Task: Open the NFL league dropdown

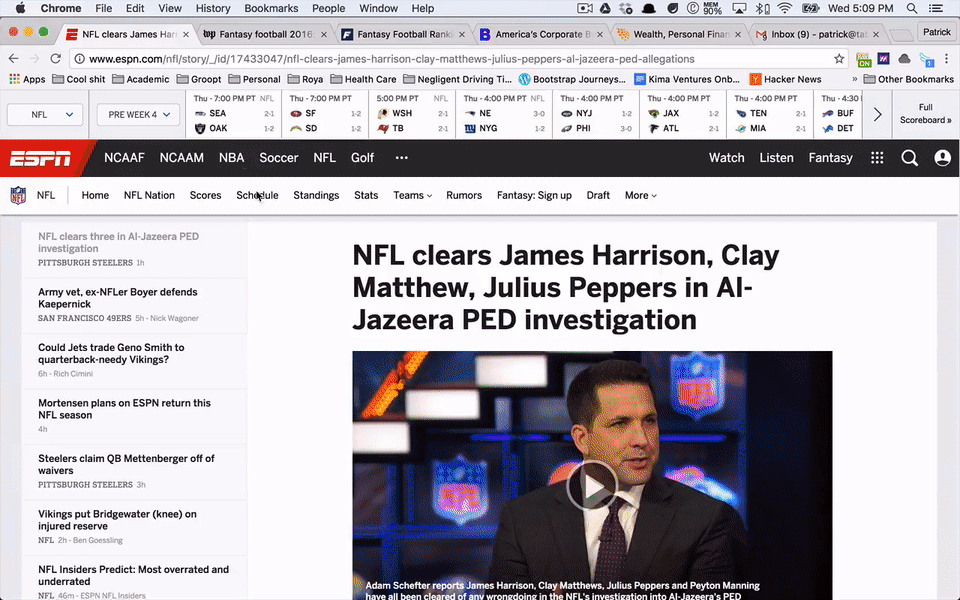Action: pos(45,114)
